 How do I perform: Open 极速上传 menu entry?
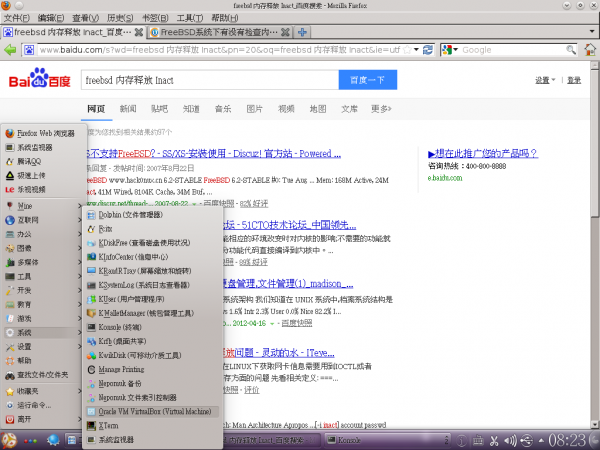[44, 175]
